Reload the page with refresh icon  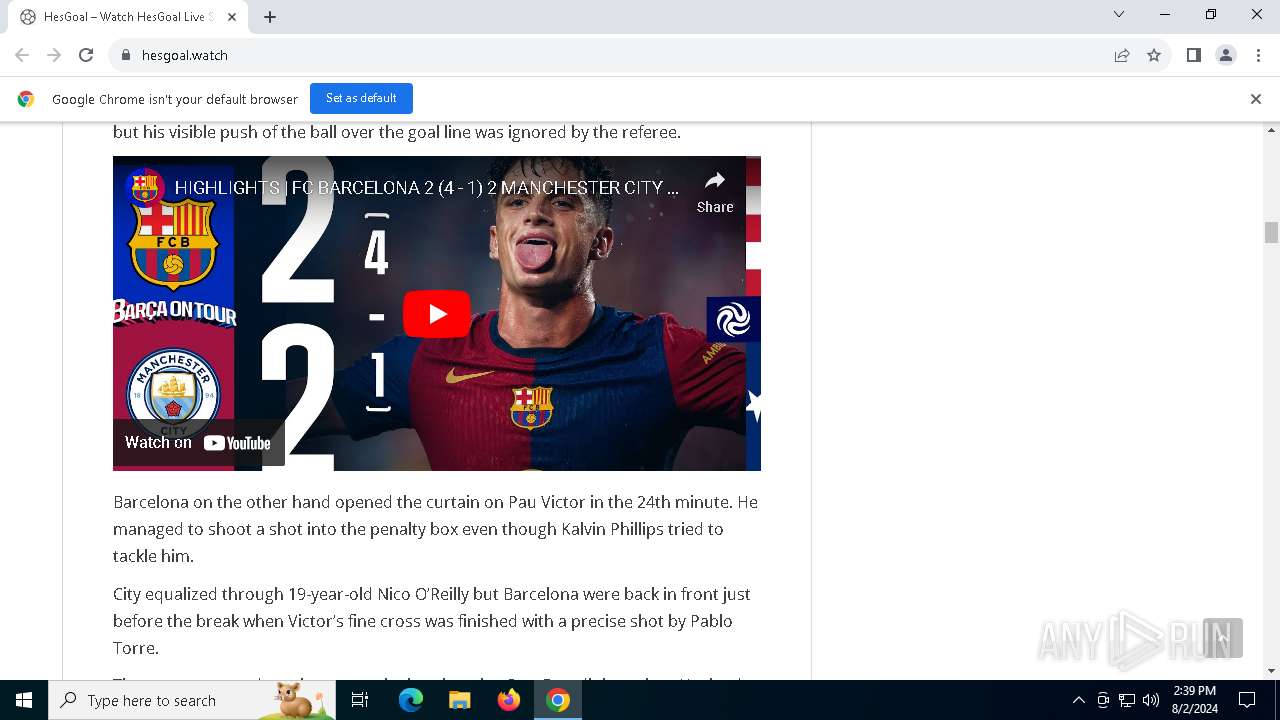[86, 55]
